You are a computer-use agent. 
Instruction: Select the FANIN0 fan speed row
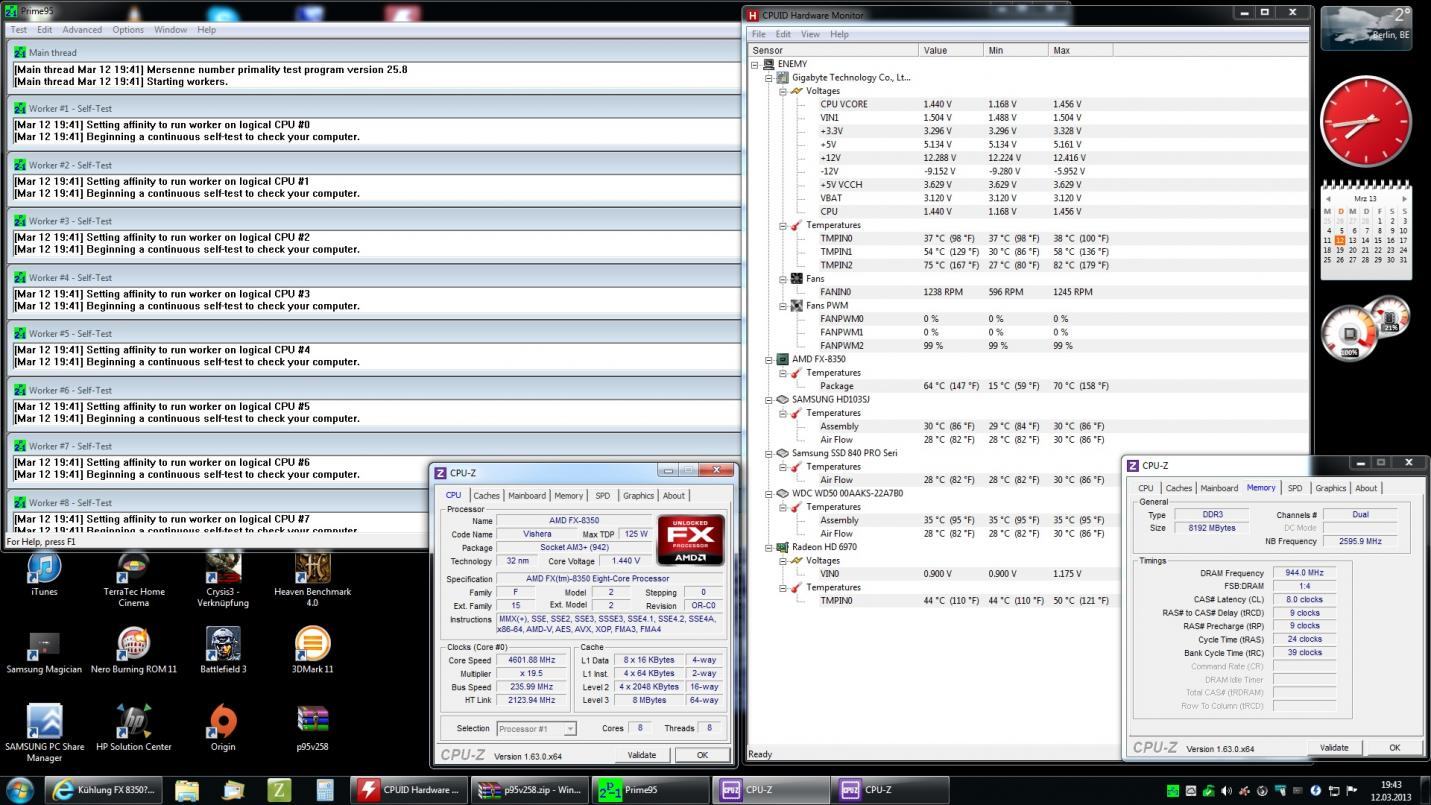click(1027, 292)
